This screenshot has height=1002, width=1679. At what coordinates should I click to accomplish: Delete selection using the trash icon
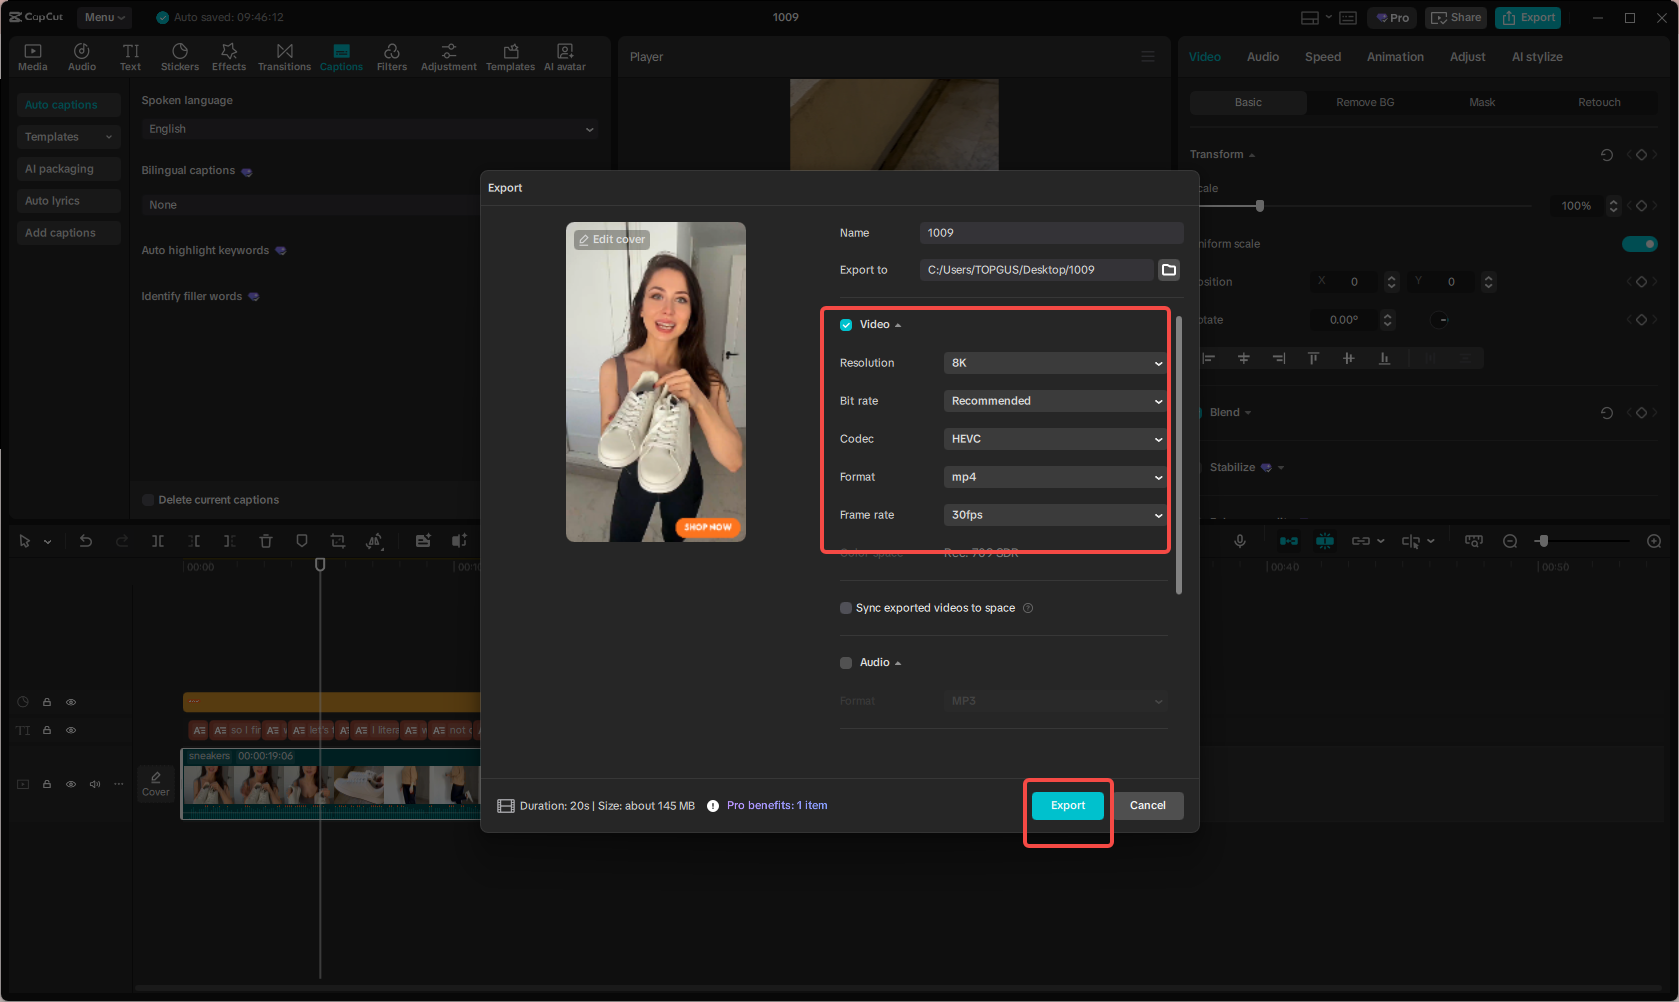tap(265, 540)
